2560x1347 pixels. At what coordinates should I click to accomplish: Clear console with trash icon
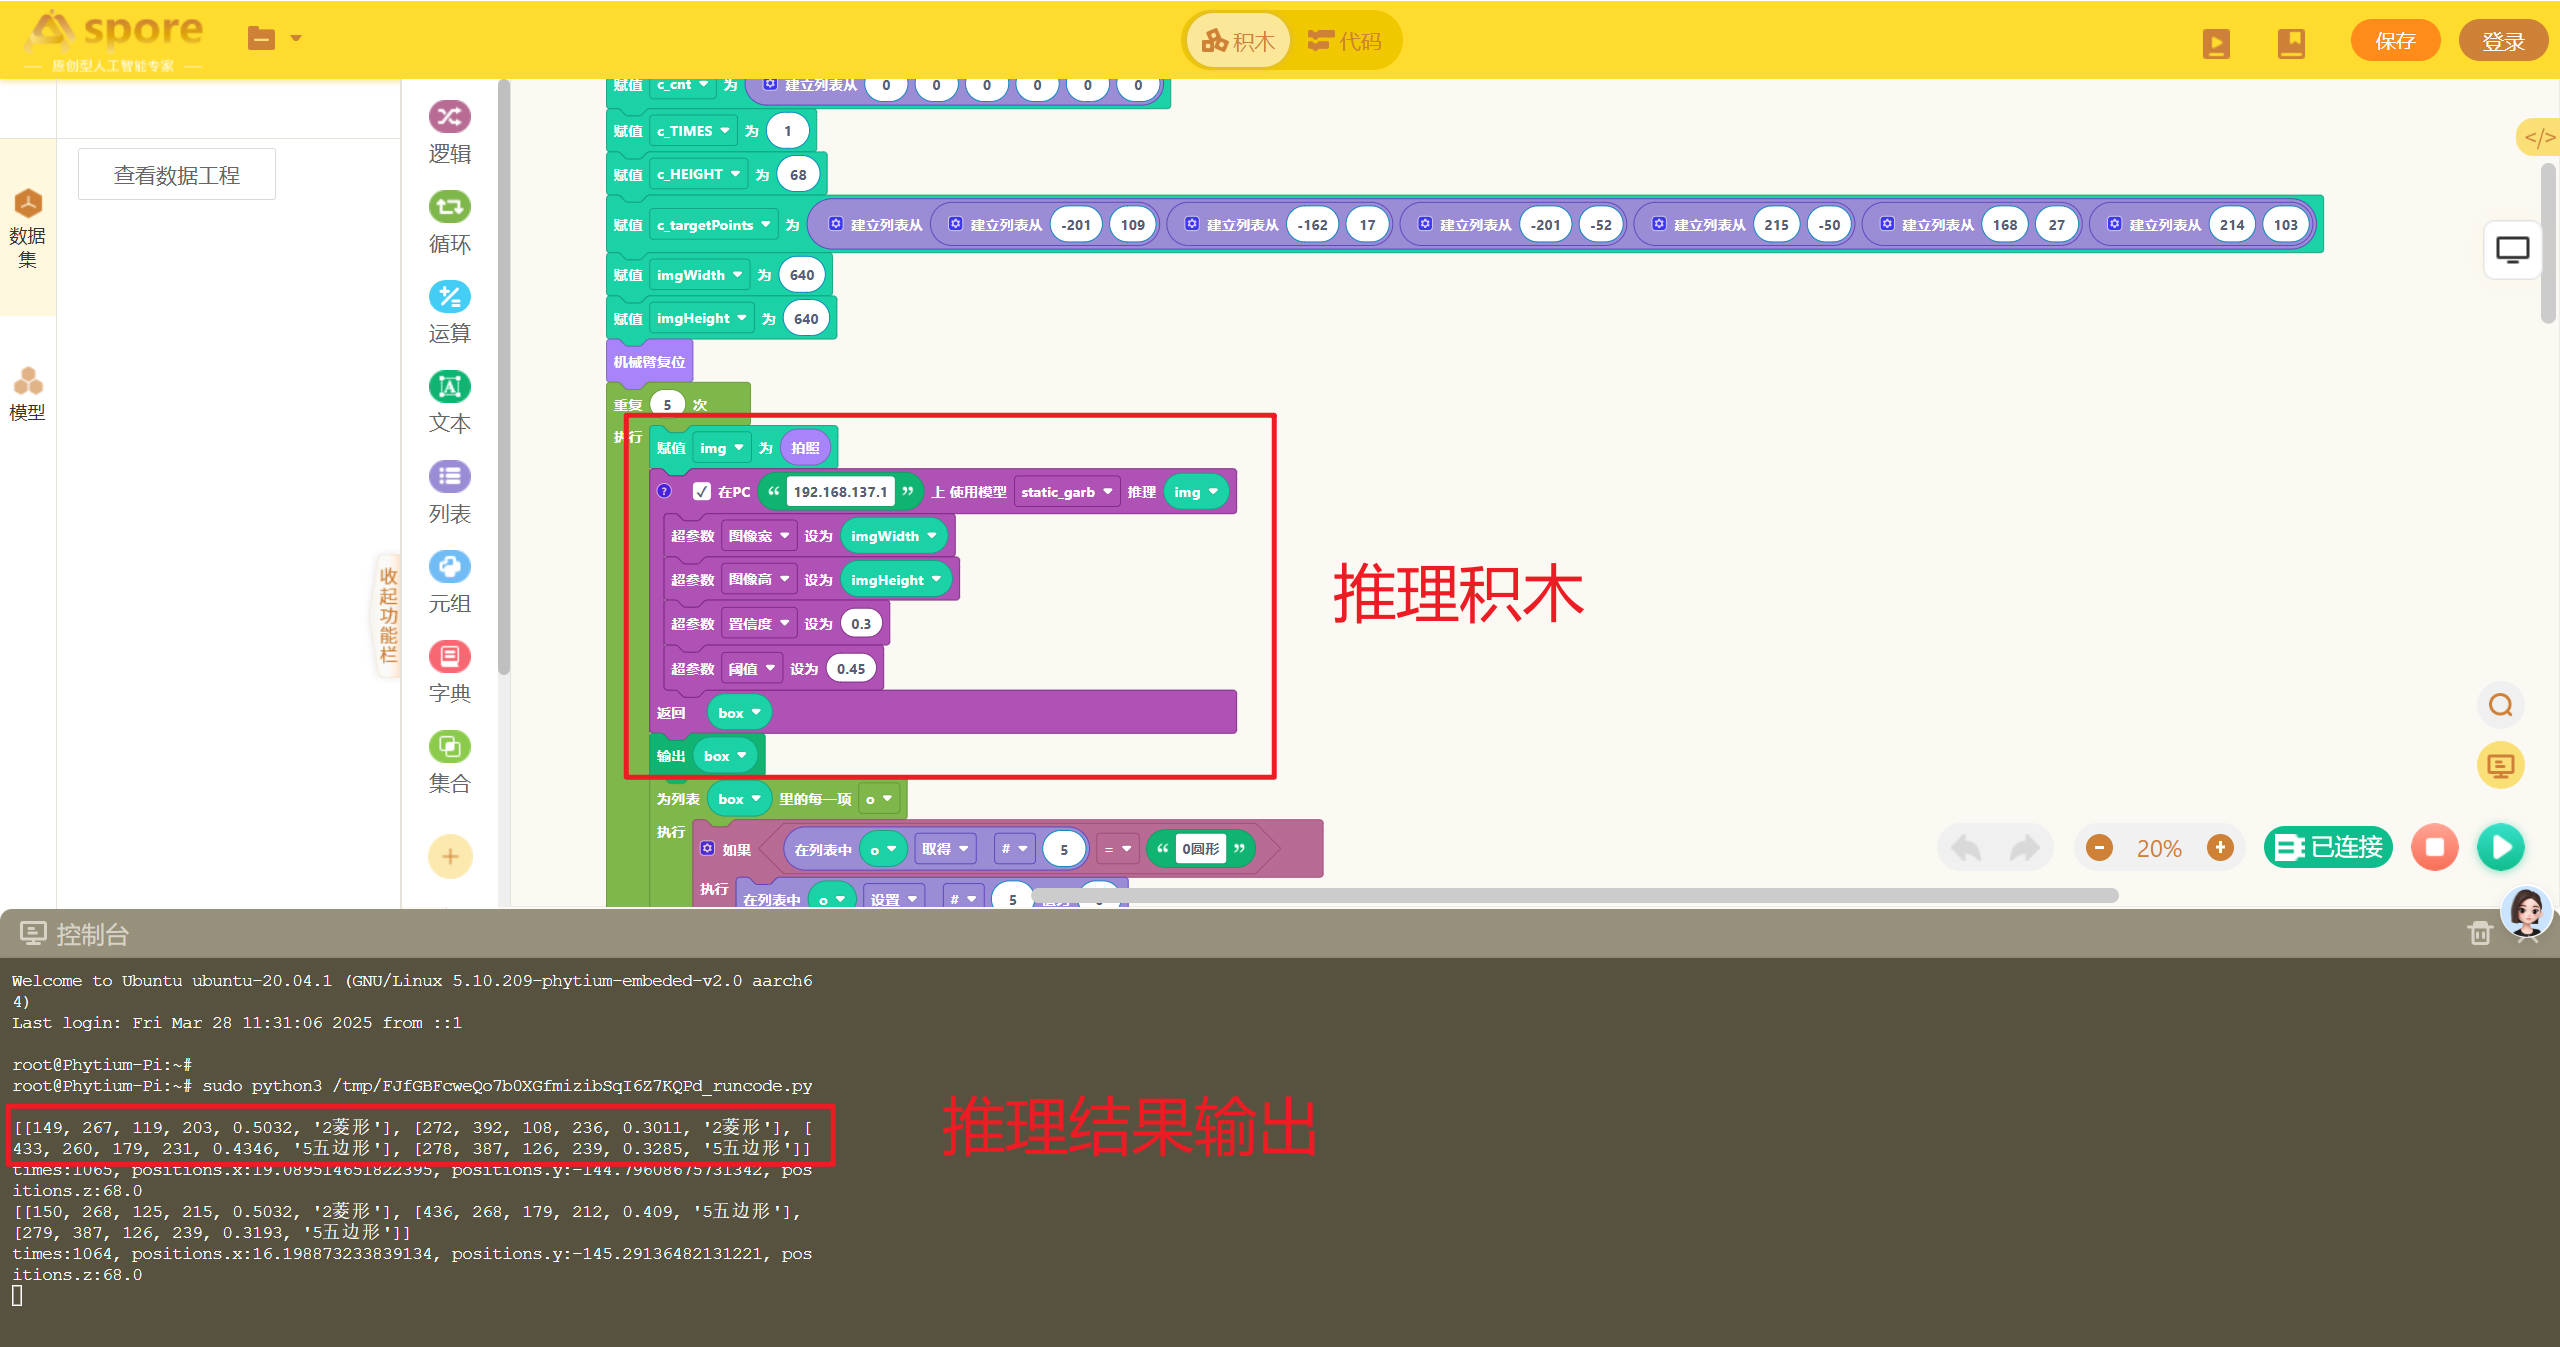click(2479, 933)
